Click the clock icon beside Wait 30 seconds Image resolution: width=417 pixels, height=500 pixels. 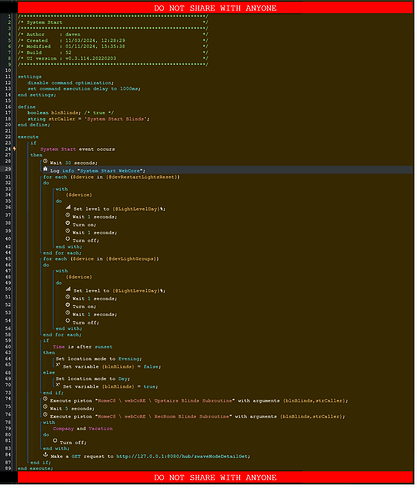[x=45, y=161]
